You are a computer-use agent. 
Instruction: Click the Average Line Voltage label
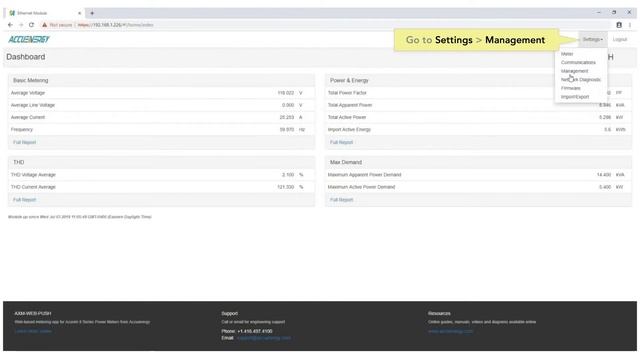33,105
